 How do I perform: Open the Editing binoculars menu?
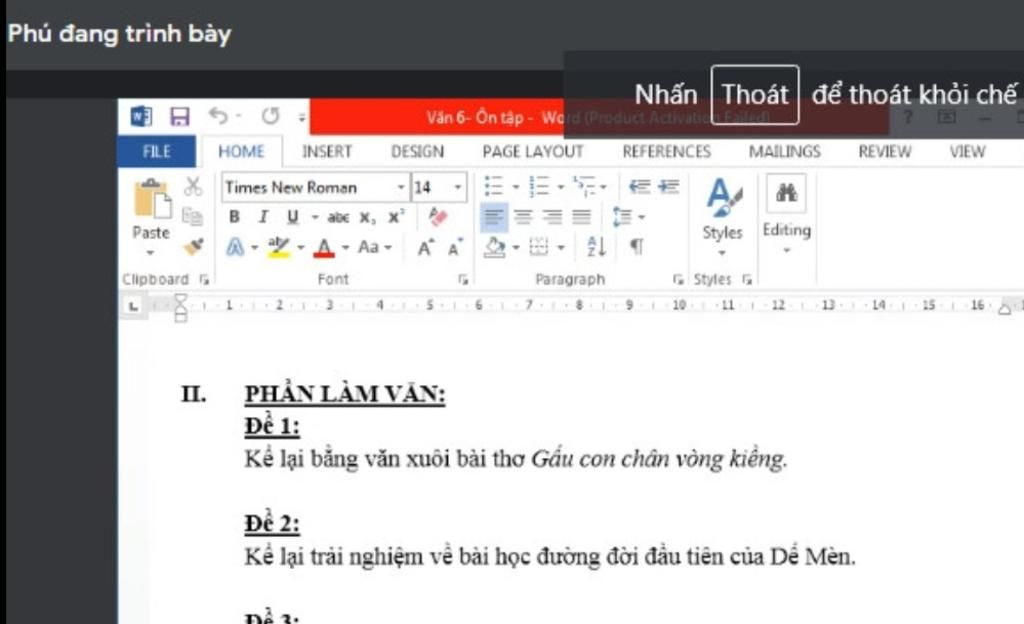pos(786,213)
